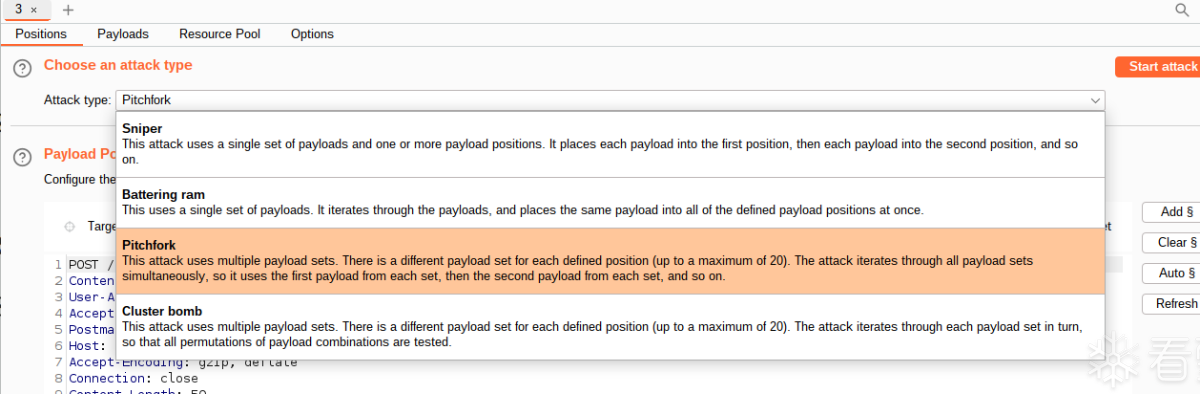Click the Clear § button
Image resolution: width=1200 pixels, height=394 pixels.
click(x=1171, y=243)
